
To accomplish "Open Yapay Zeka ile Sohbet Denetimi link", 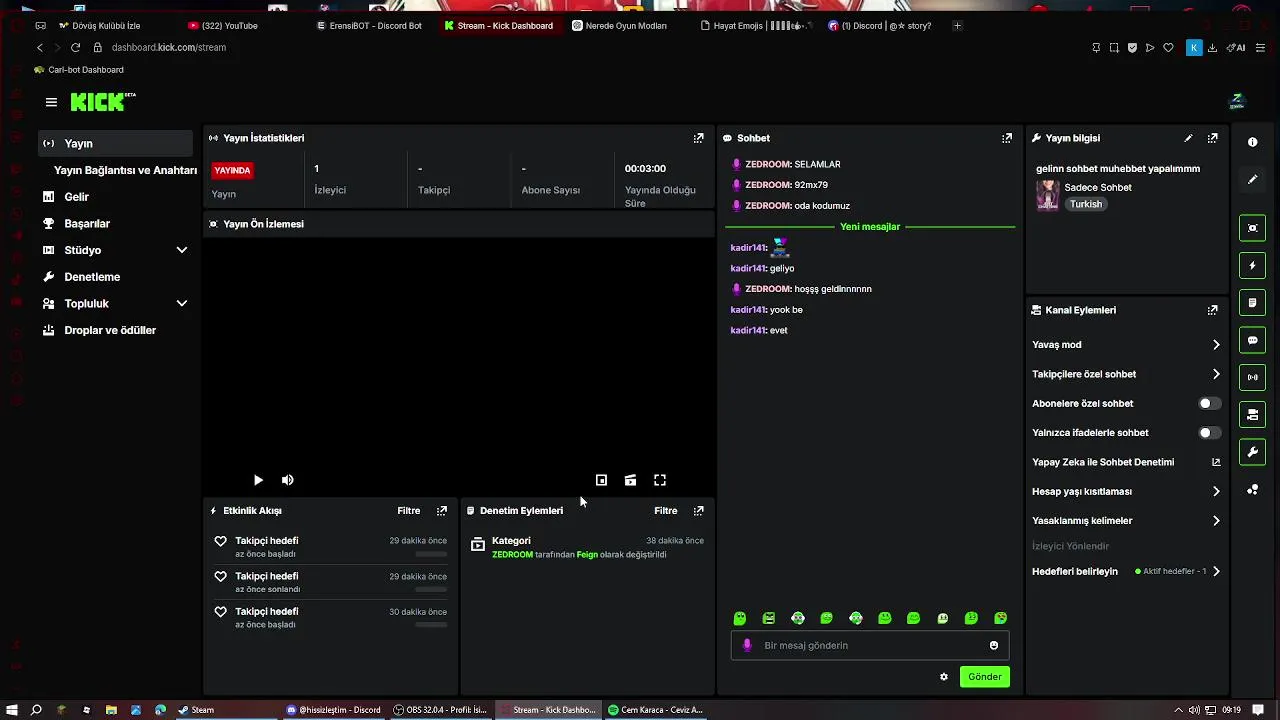I will coord(1126,463).
